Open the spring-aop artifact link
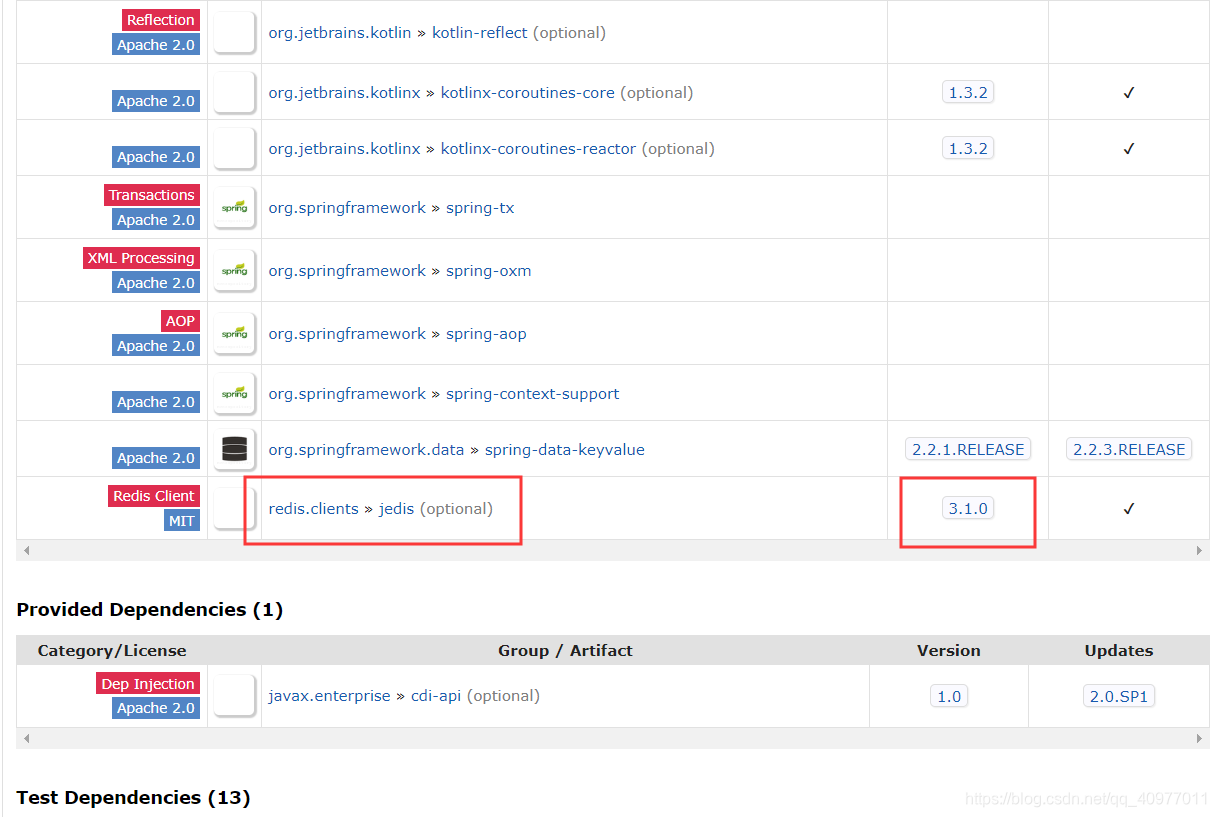1216x817 pixels. click(x=486, y=333)
